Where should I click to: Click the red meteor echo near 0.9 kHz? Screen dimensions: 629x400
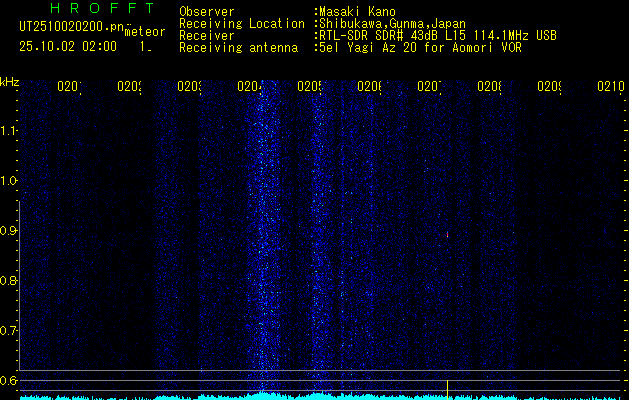point(447,234)
